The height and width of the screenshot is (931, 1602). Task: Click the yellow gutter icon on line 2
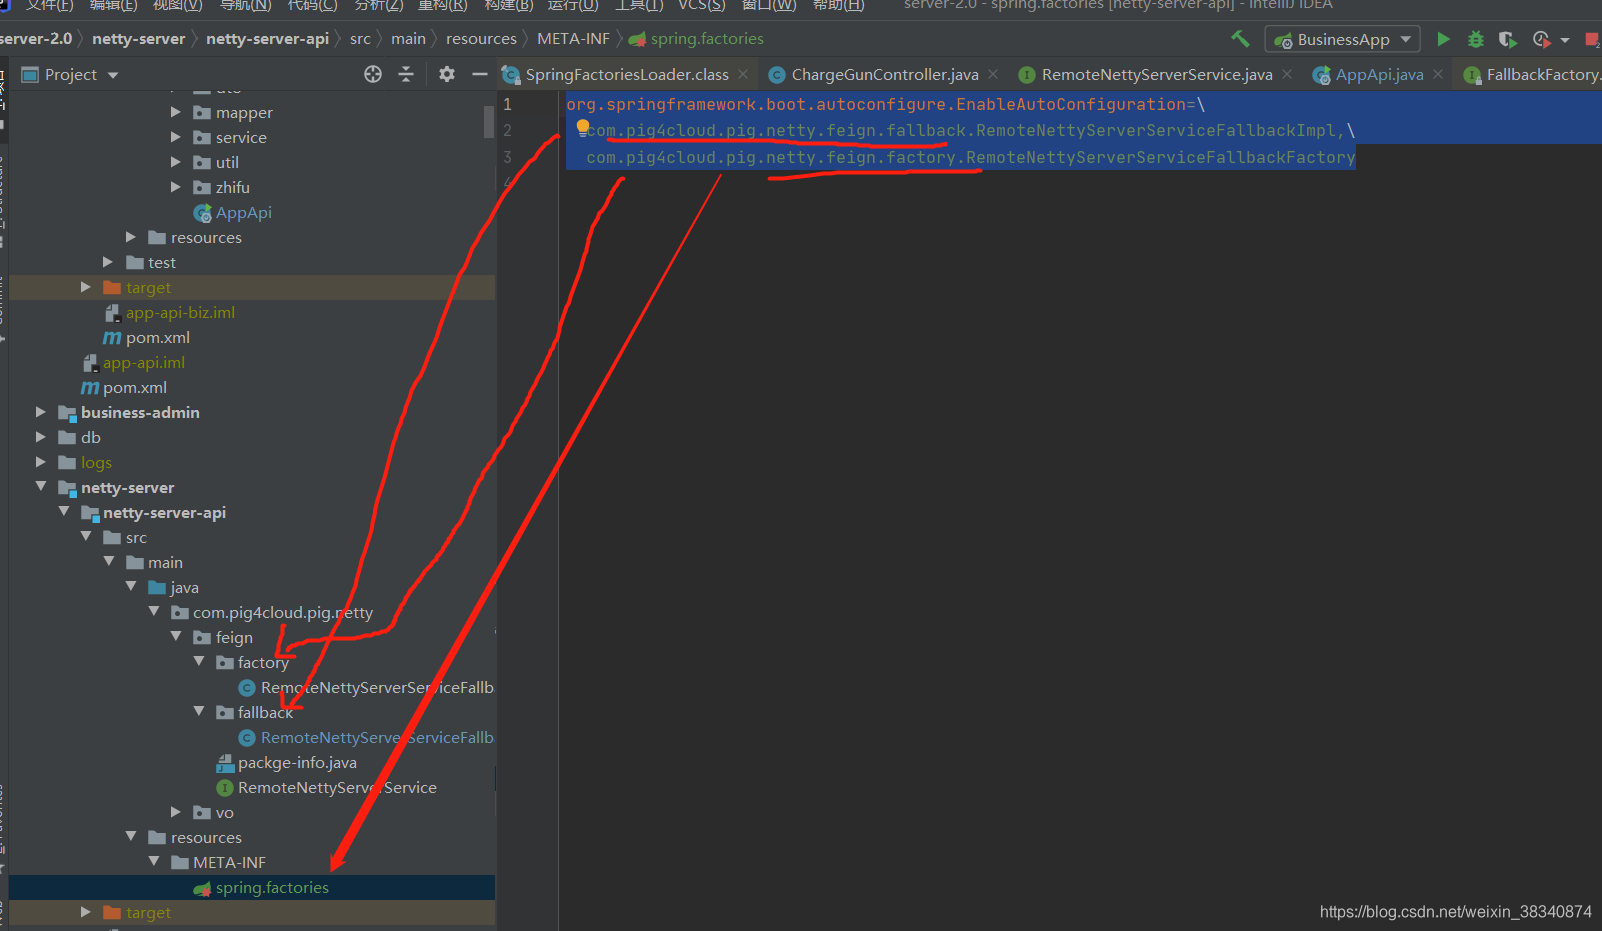pos(583,126)
